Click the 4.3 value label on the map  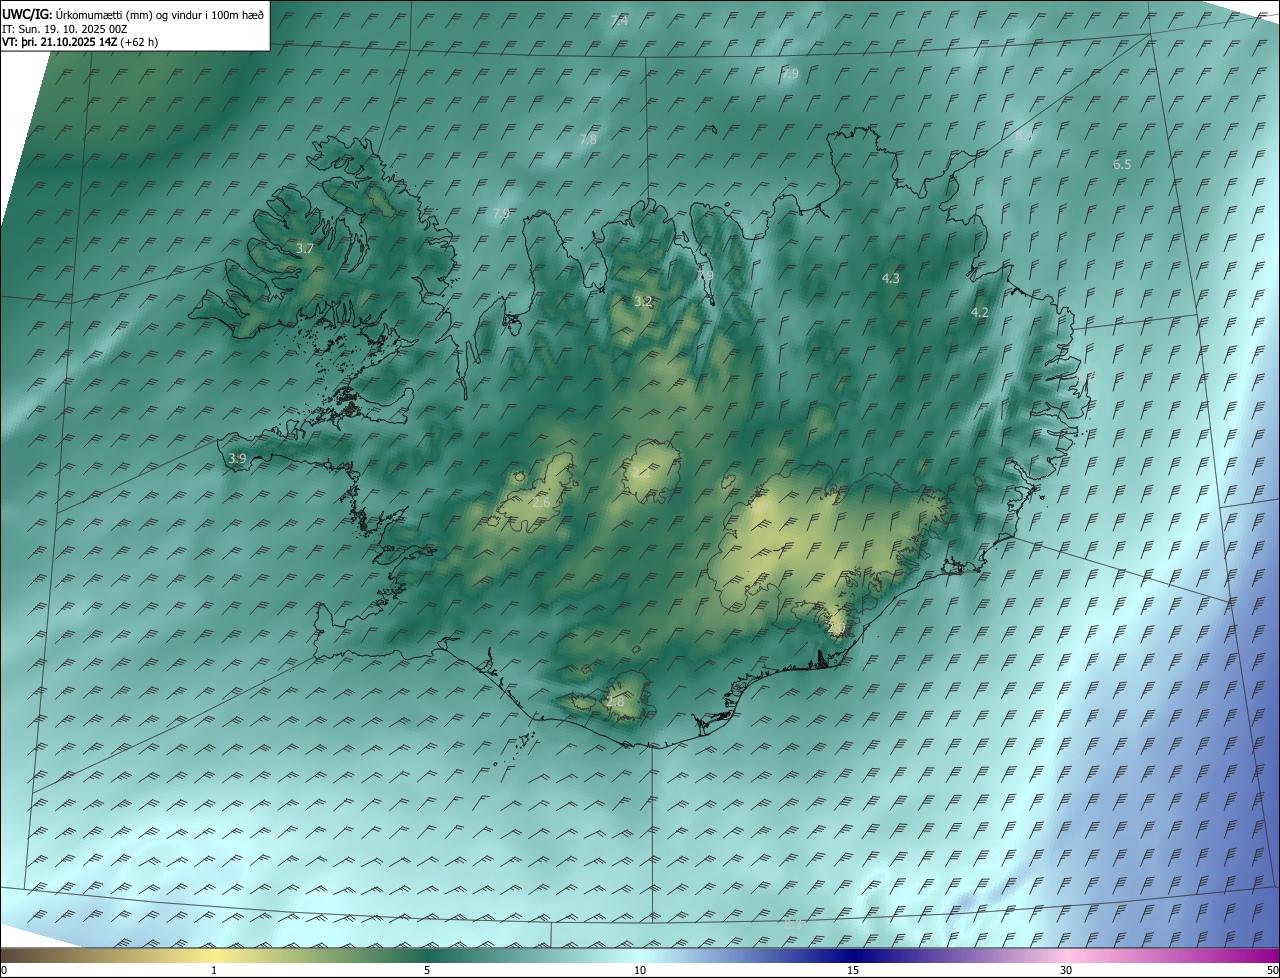click(891, 278)
